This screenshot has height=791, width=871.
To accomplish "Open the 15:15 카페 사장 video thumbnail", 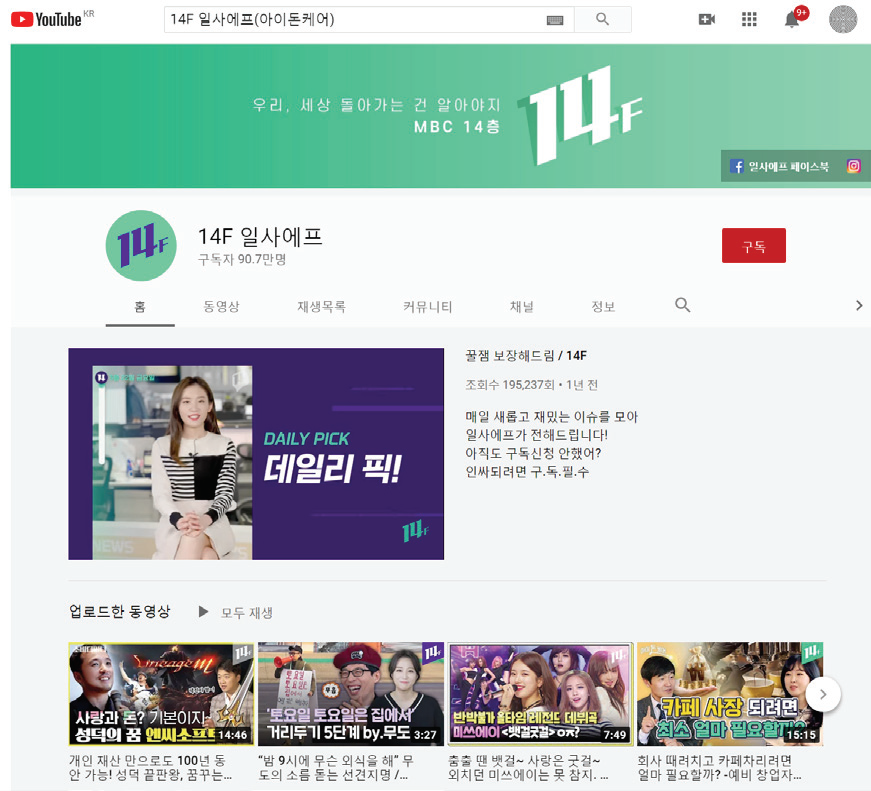I will (x=730, y=694).
